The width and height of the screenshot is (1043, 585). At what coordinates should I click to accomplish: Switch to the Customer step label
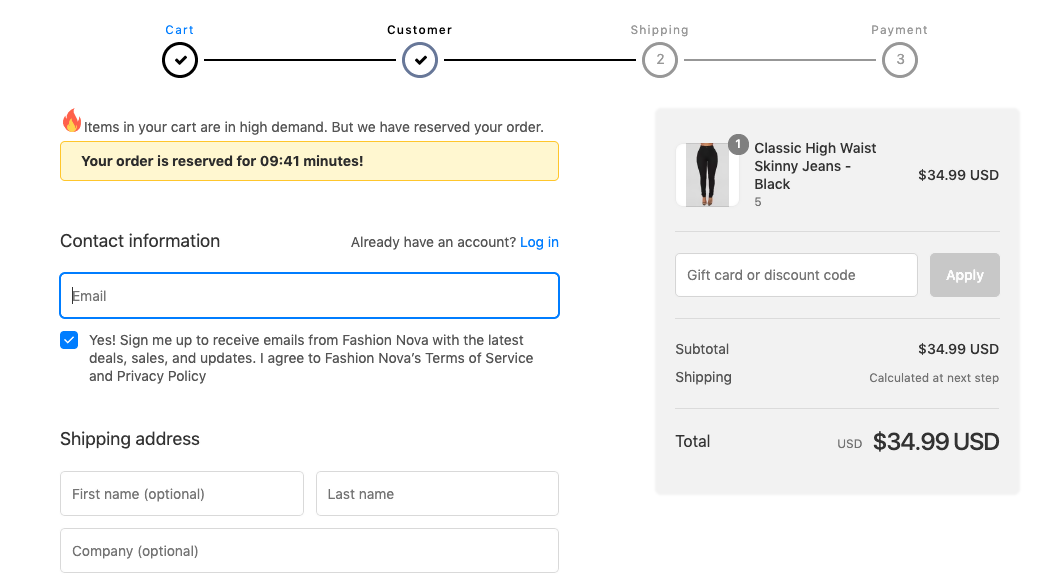coord(420,30)
